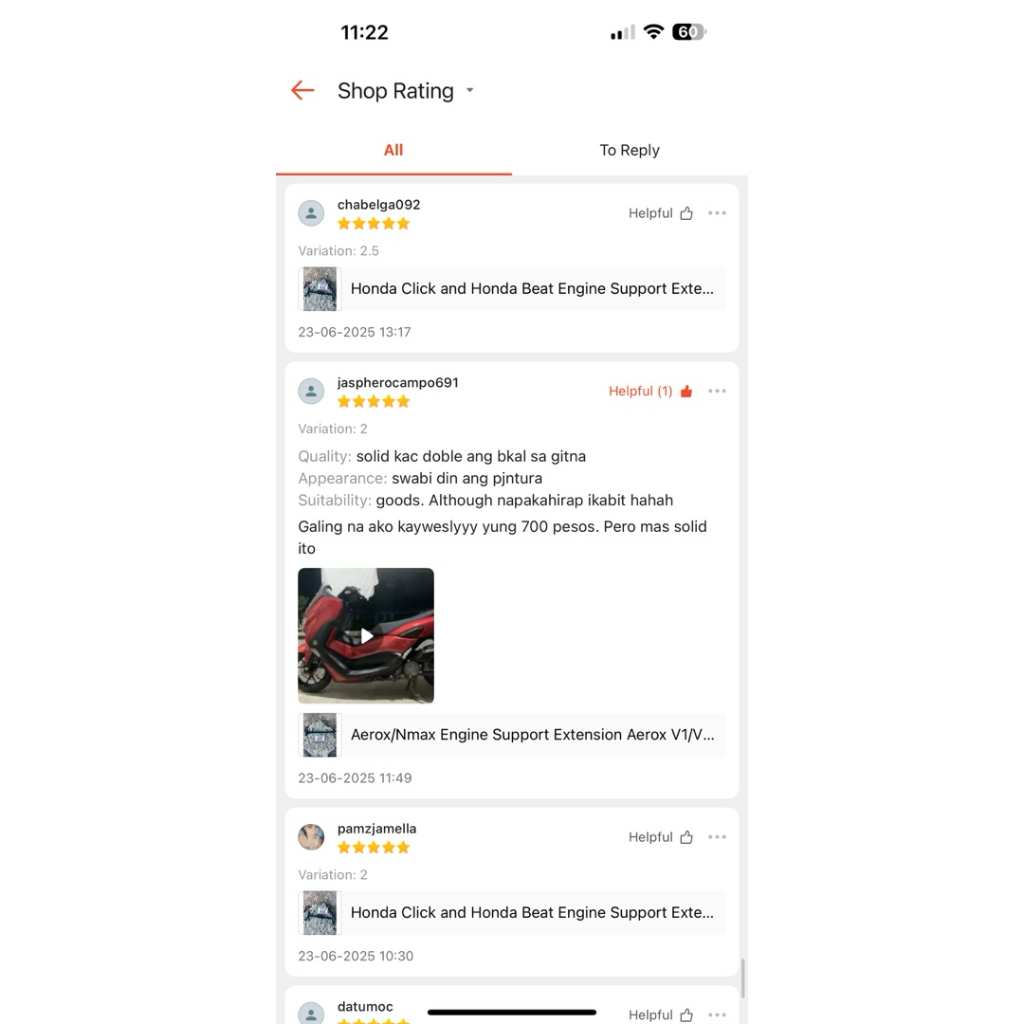Screen dimensions: 1024x1024
Task: Open the Honda Click product in chabelga092's review
Action: [x=511, y=289]
